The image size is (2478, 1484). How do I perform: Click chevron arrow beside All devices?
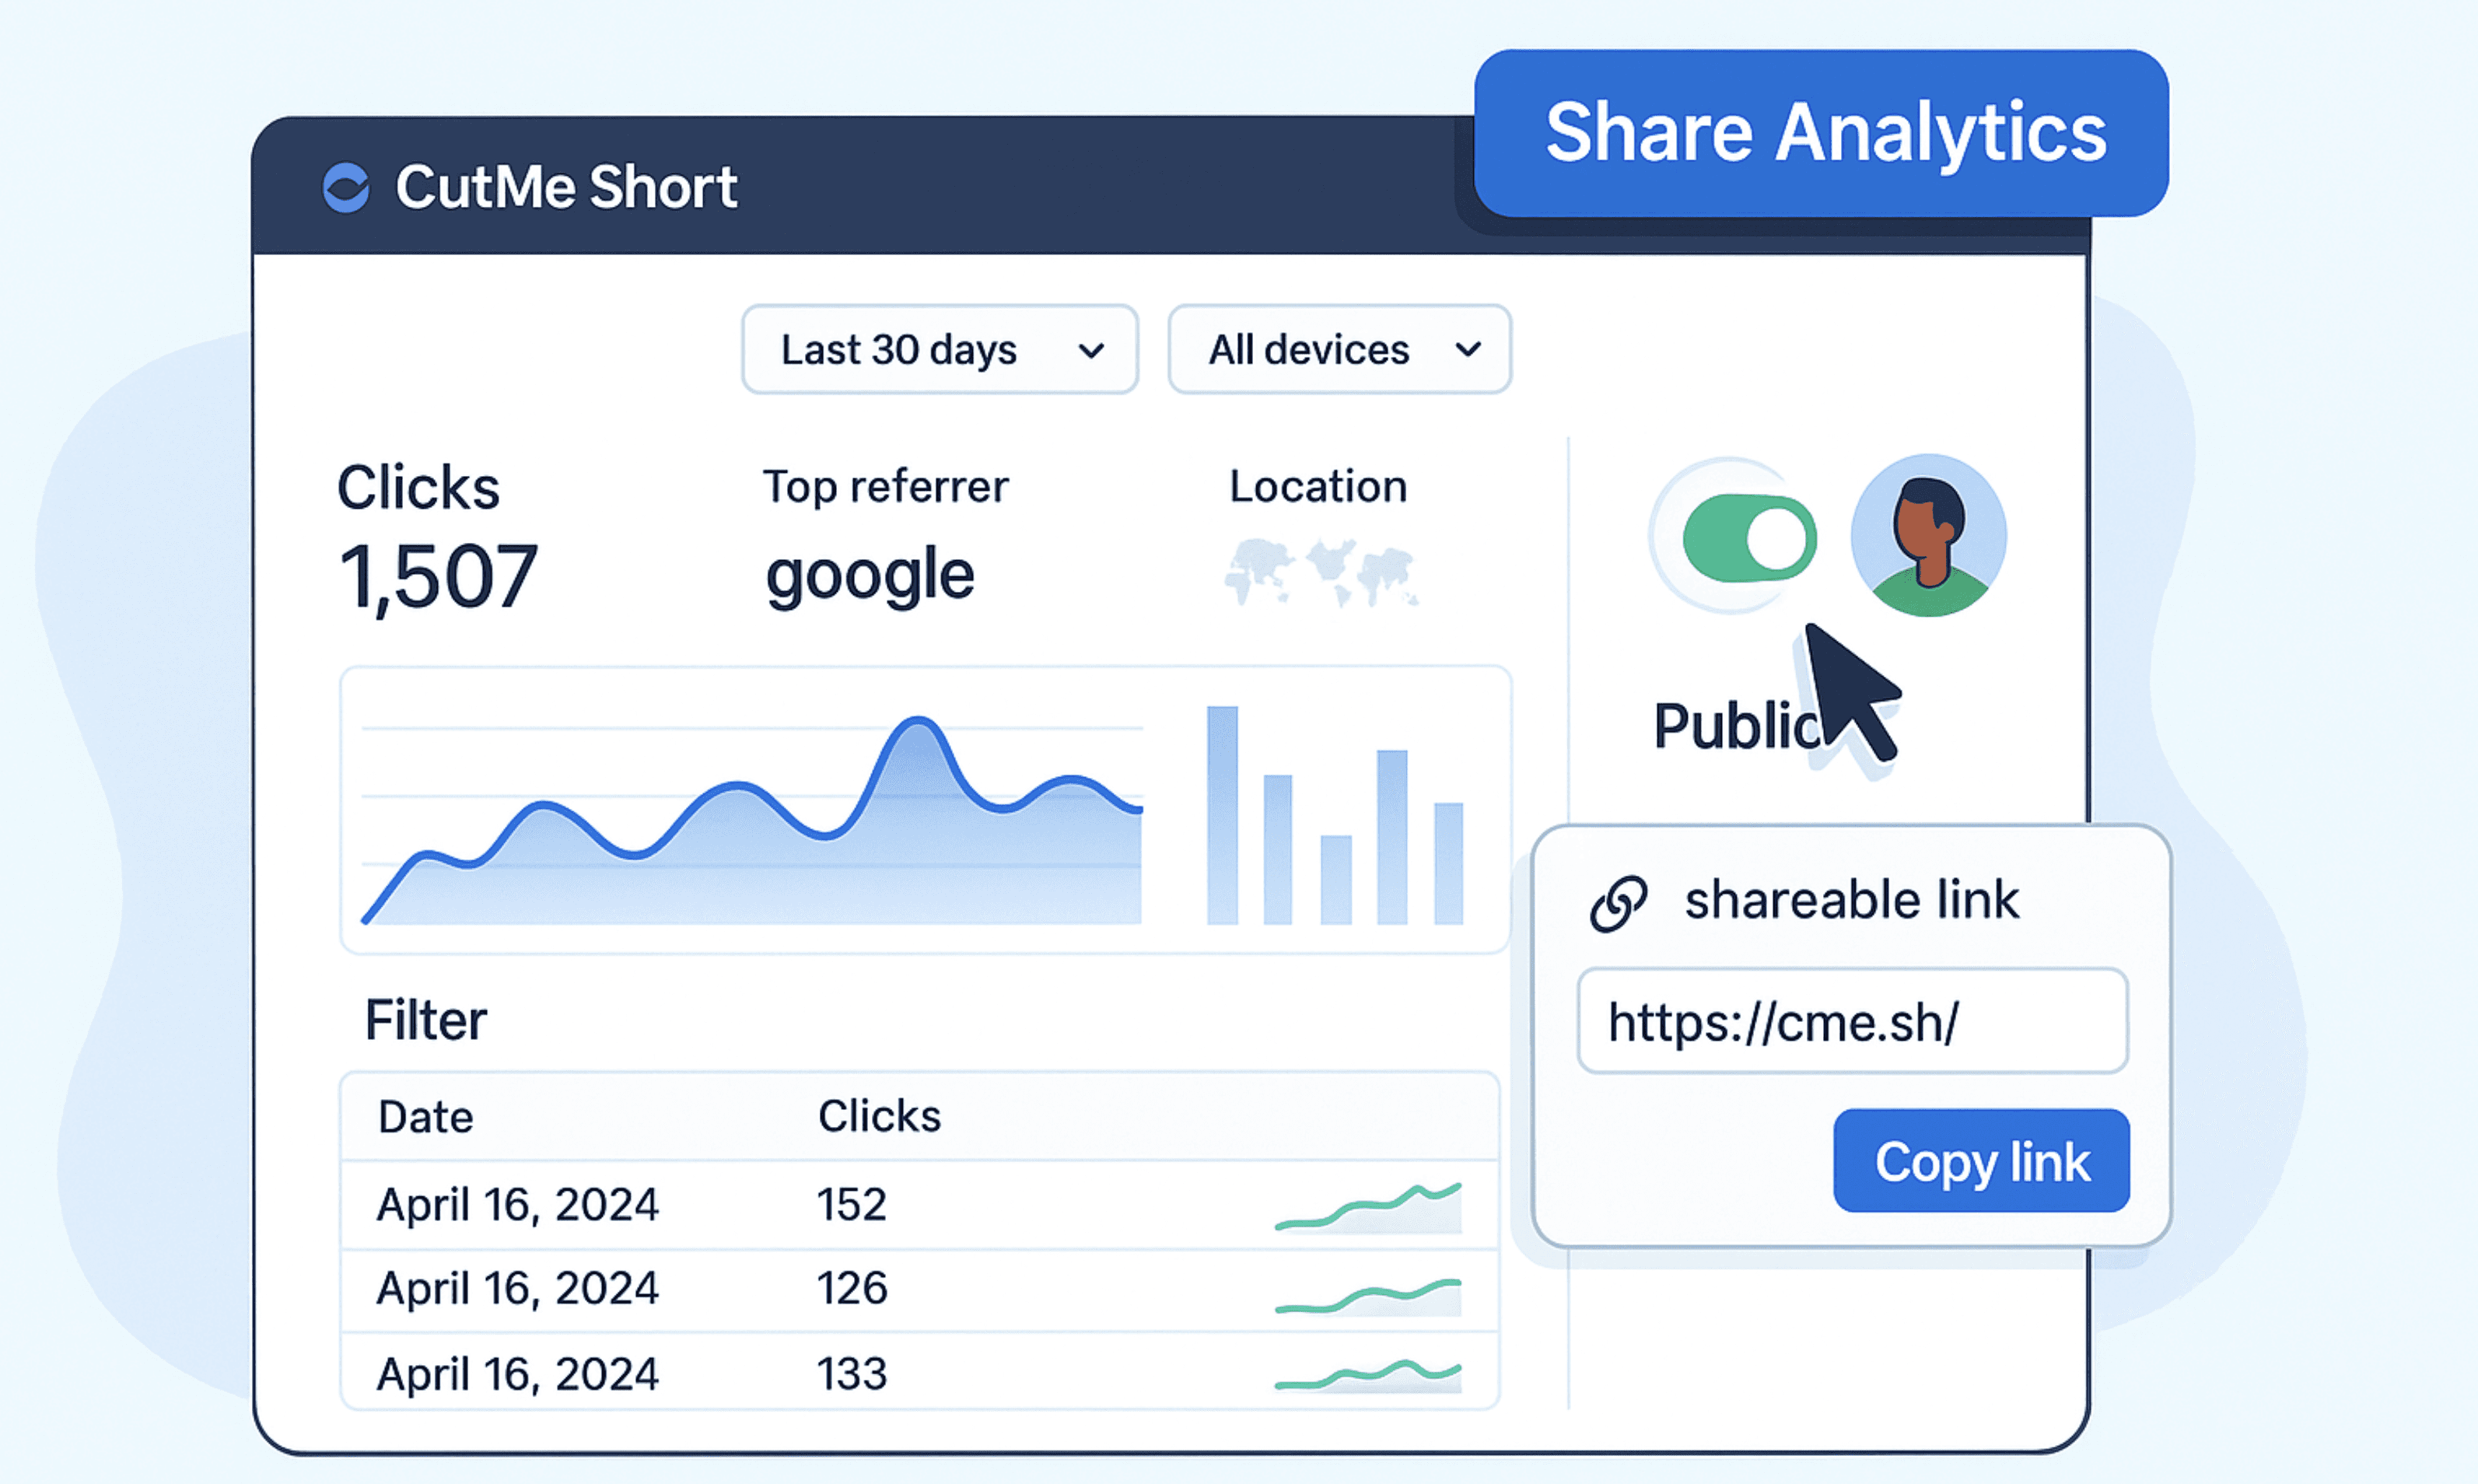coord(1467,350)
